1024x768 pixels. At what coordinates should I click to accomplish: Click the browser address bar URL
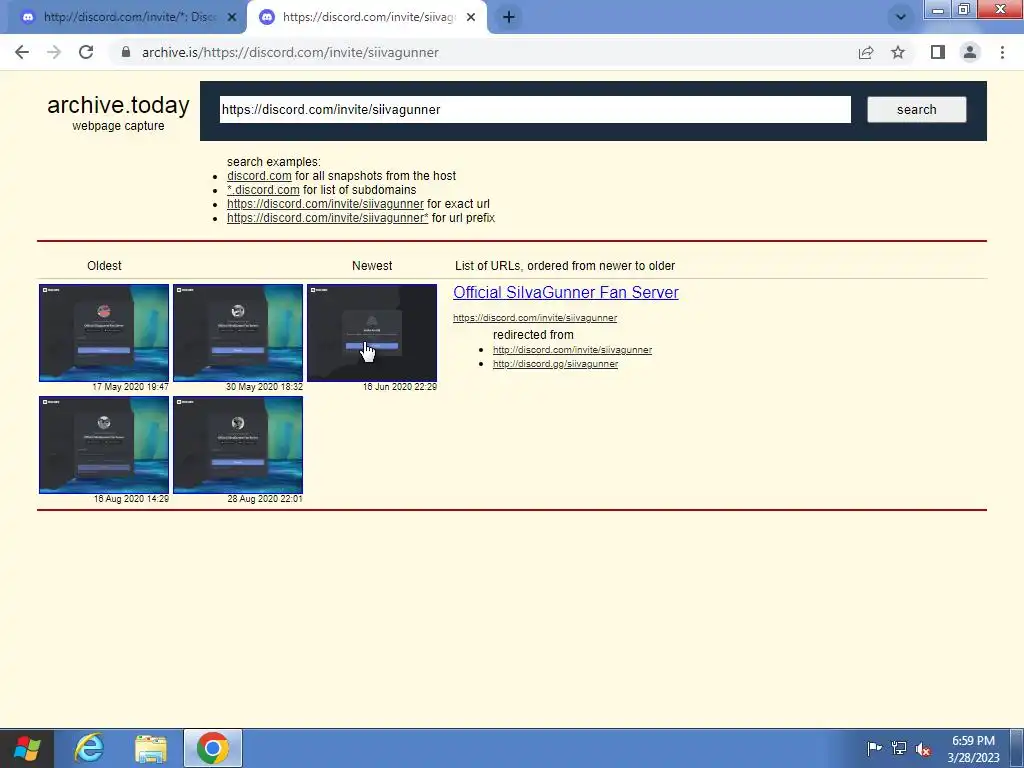tap(290, 52)
